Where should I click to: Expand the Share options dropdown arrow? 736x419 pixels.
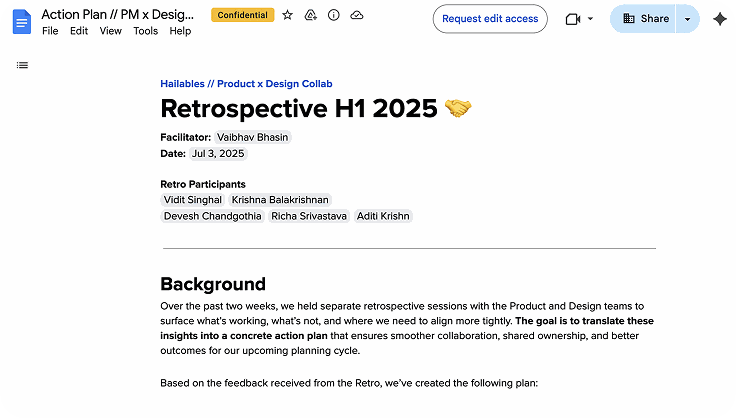coord(687,19)
